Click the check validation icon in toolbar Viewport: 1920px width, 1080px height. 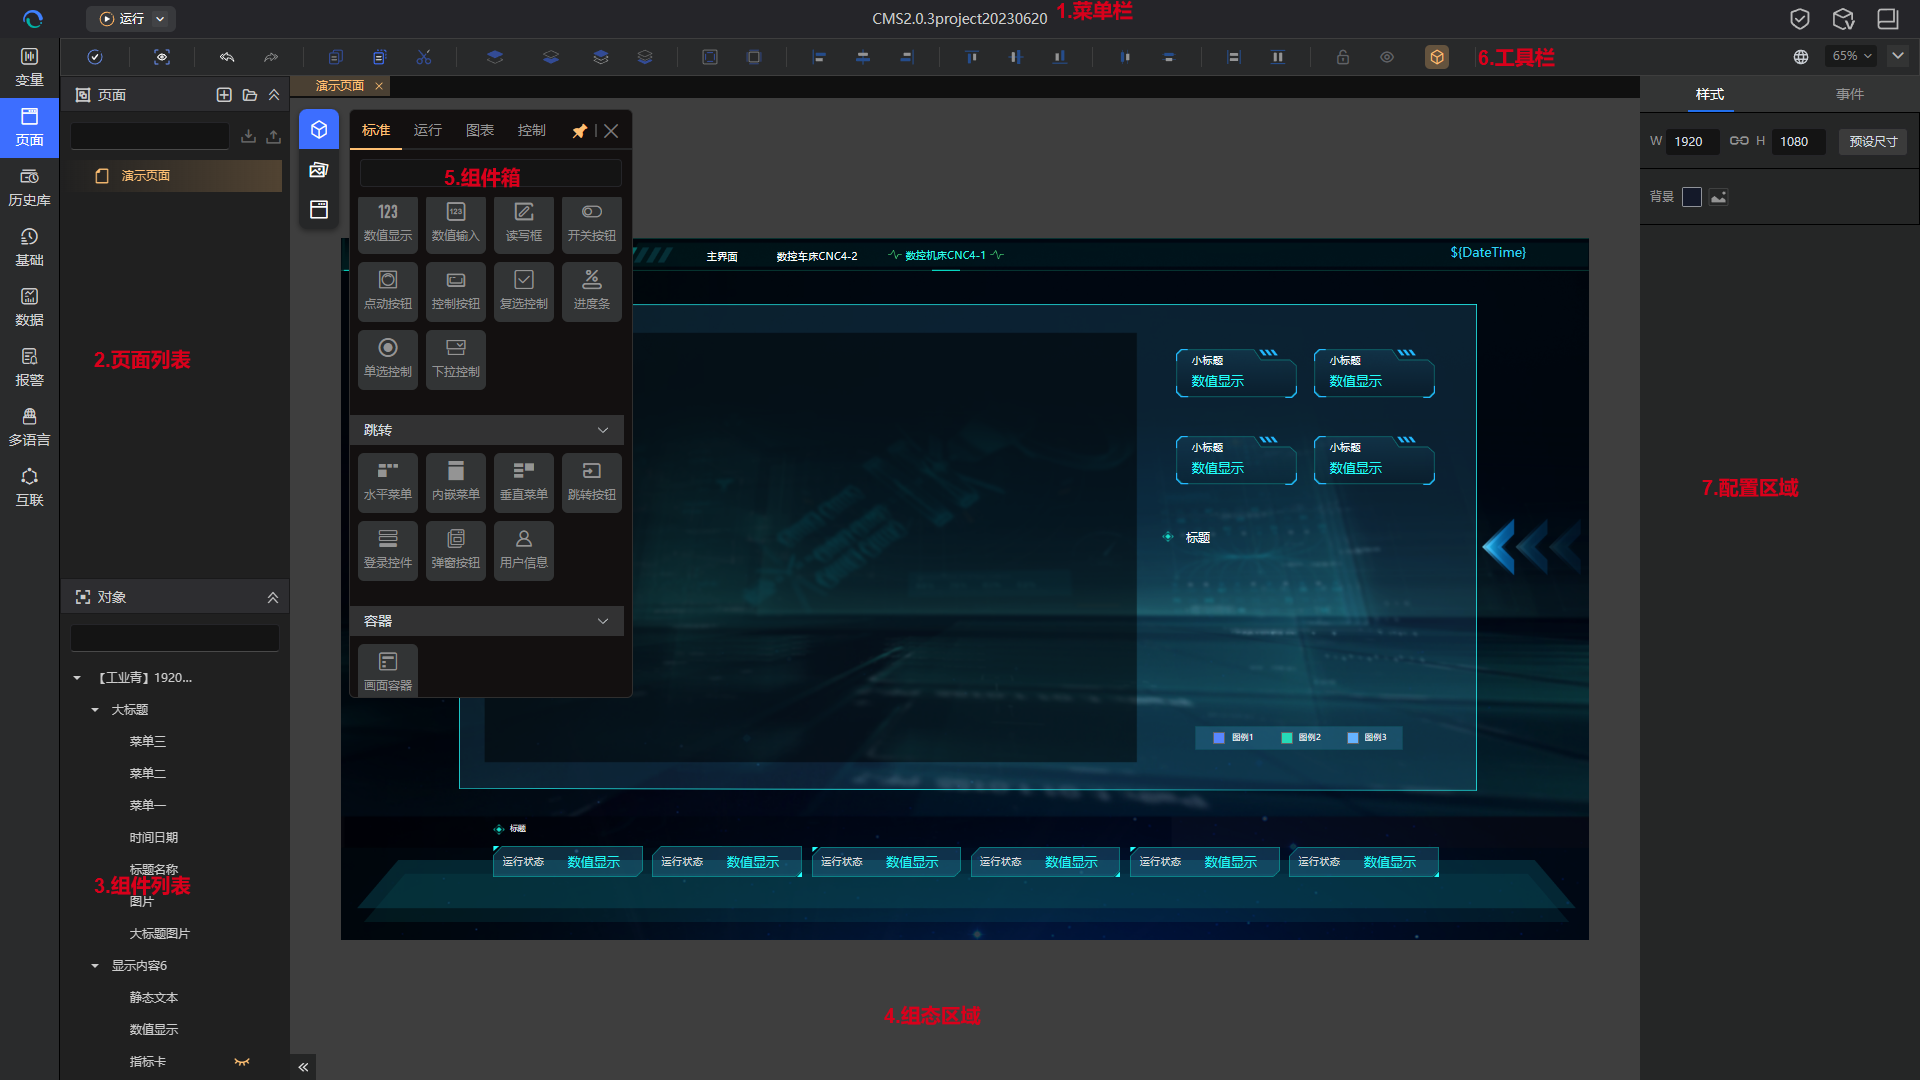tap(95, 57)
